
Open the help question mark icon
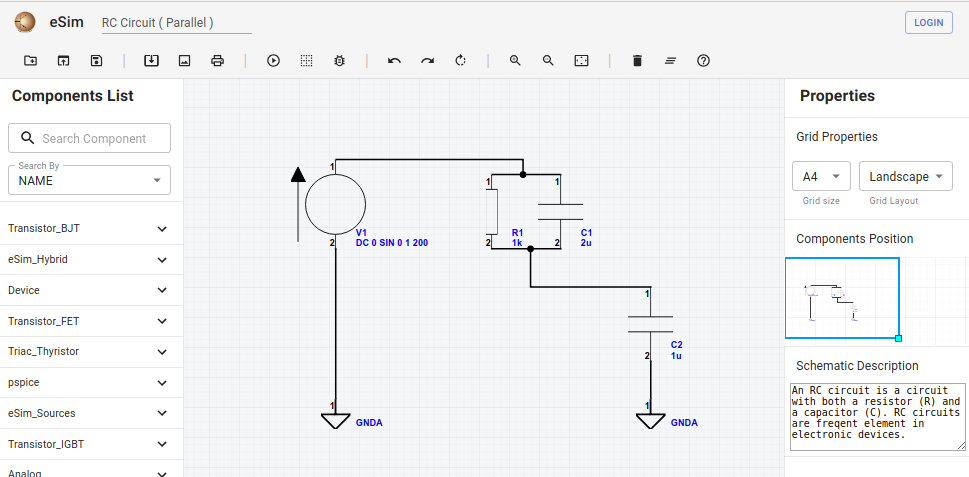click(703, 61)
